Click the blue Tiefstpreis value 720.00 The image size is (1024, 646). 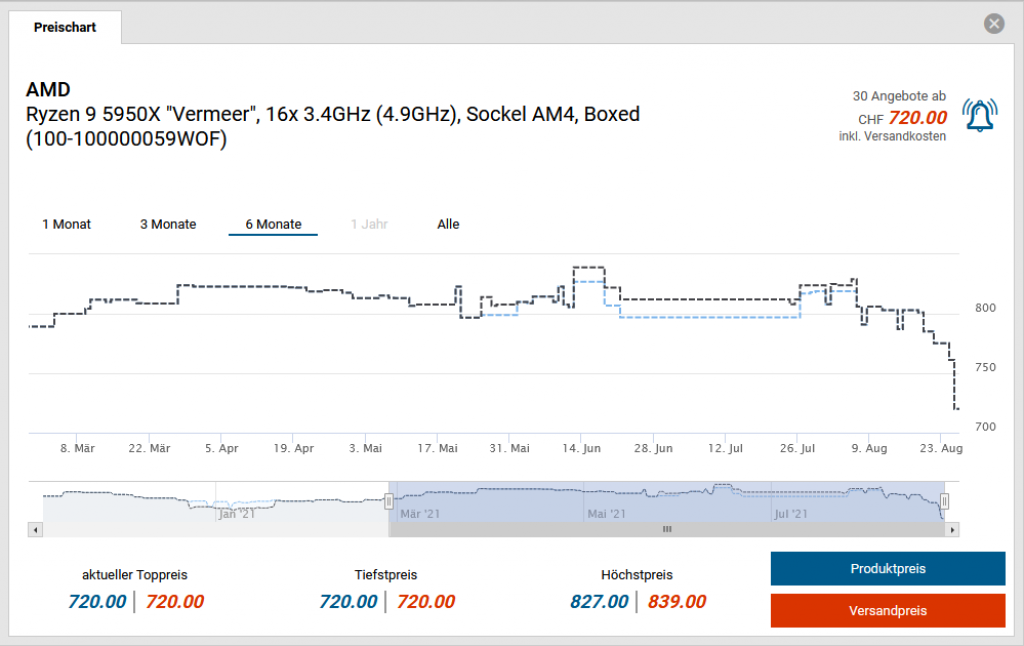[347, 602]
